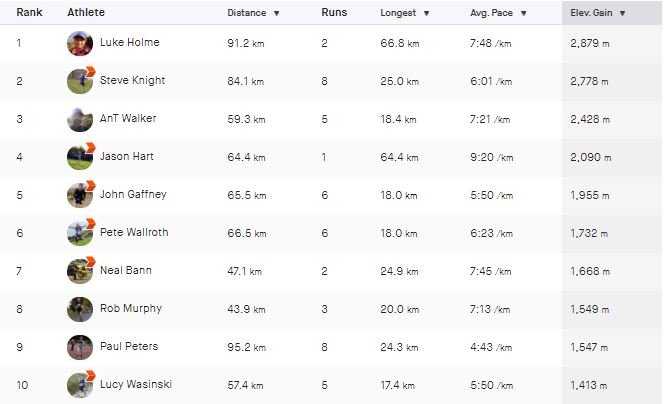Click Paul Peters' profile avatar
This screenshot has width=666, height=404.
pos(80,347)
